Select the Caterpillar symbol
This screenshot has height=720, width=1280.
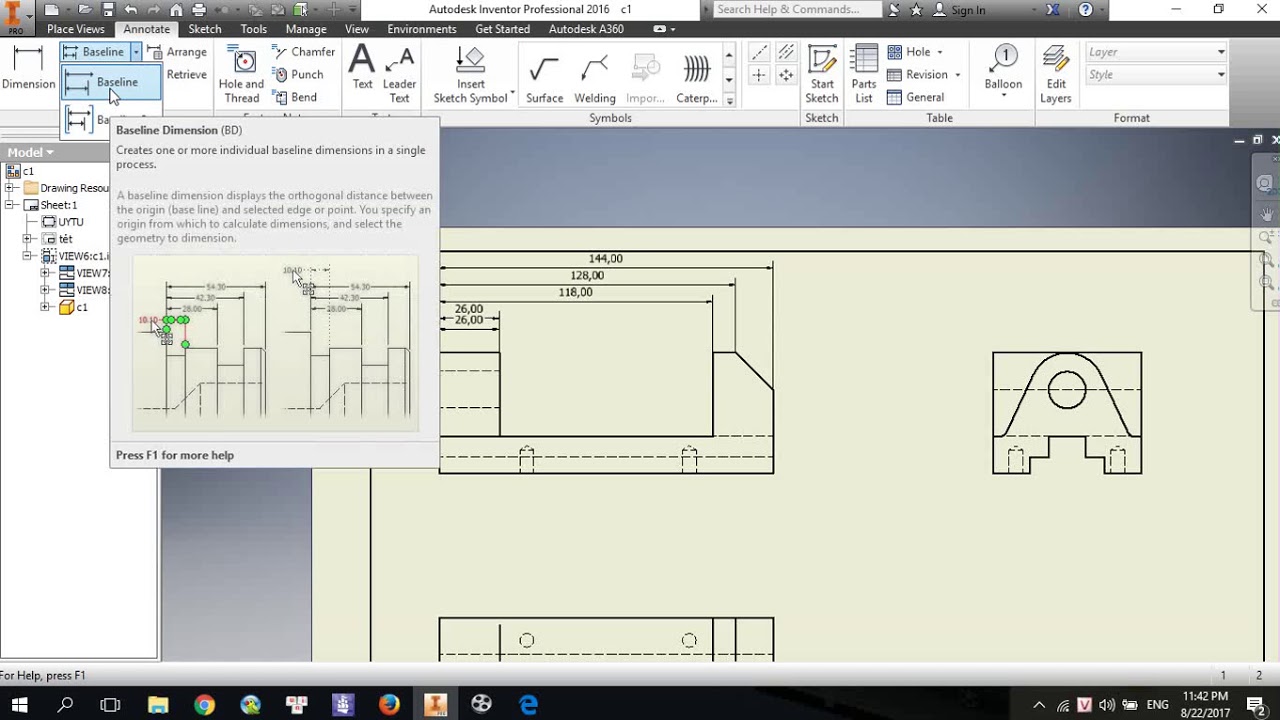point(696,78)
